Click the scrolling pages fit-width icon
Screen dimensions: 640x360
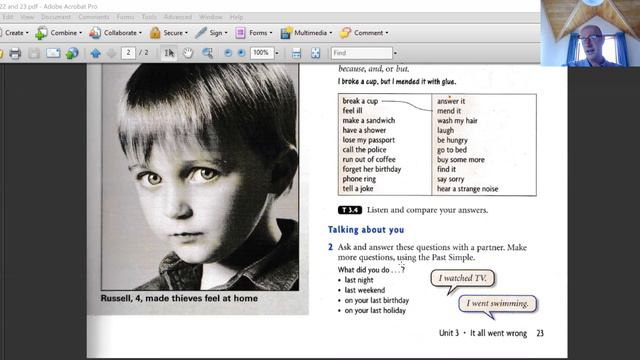pos(296,53)
